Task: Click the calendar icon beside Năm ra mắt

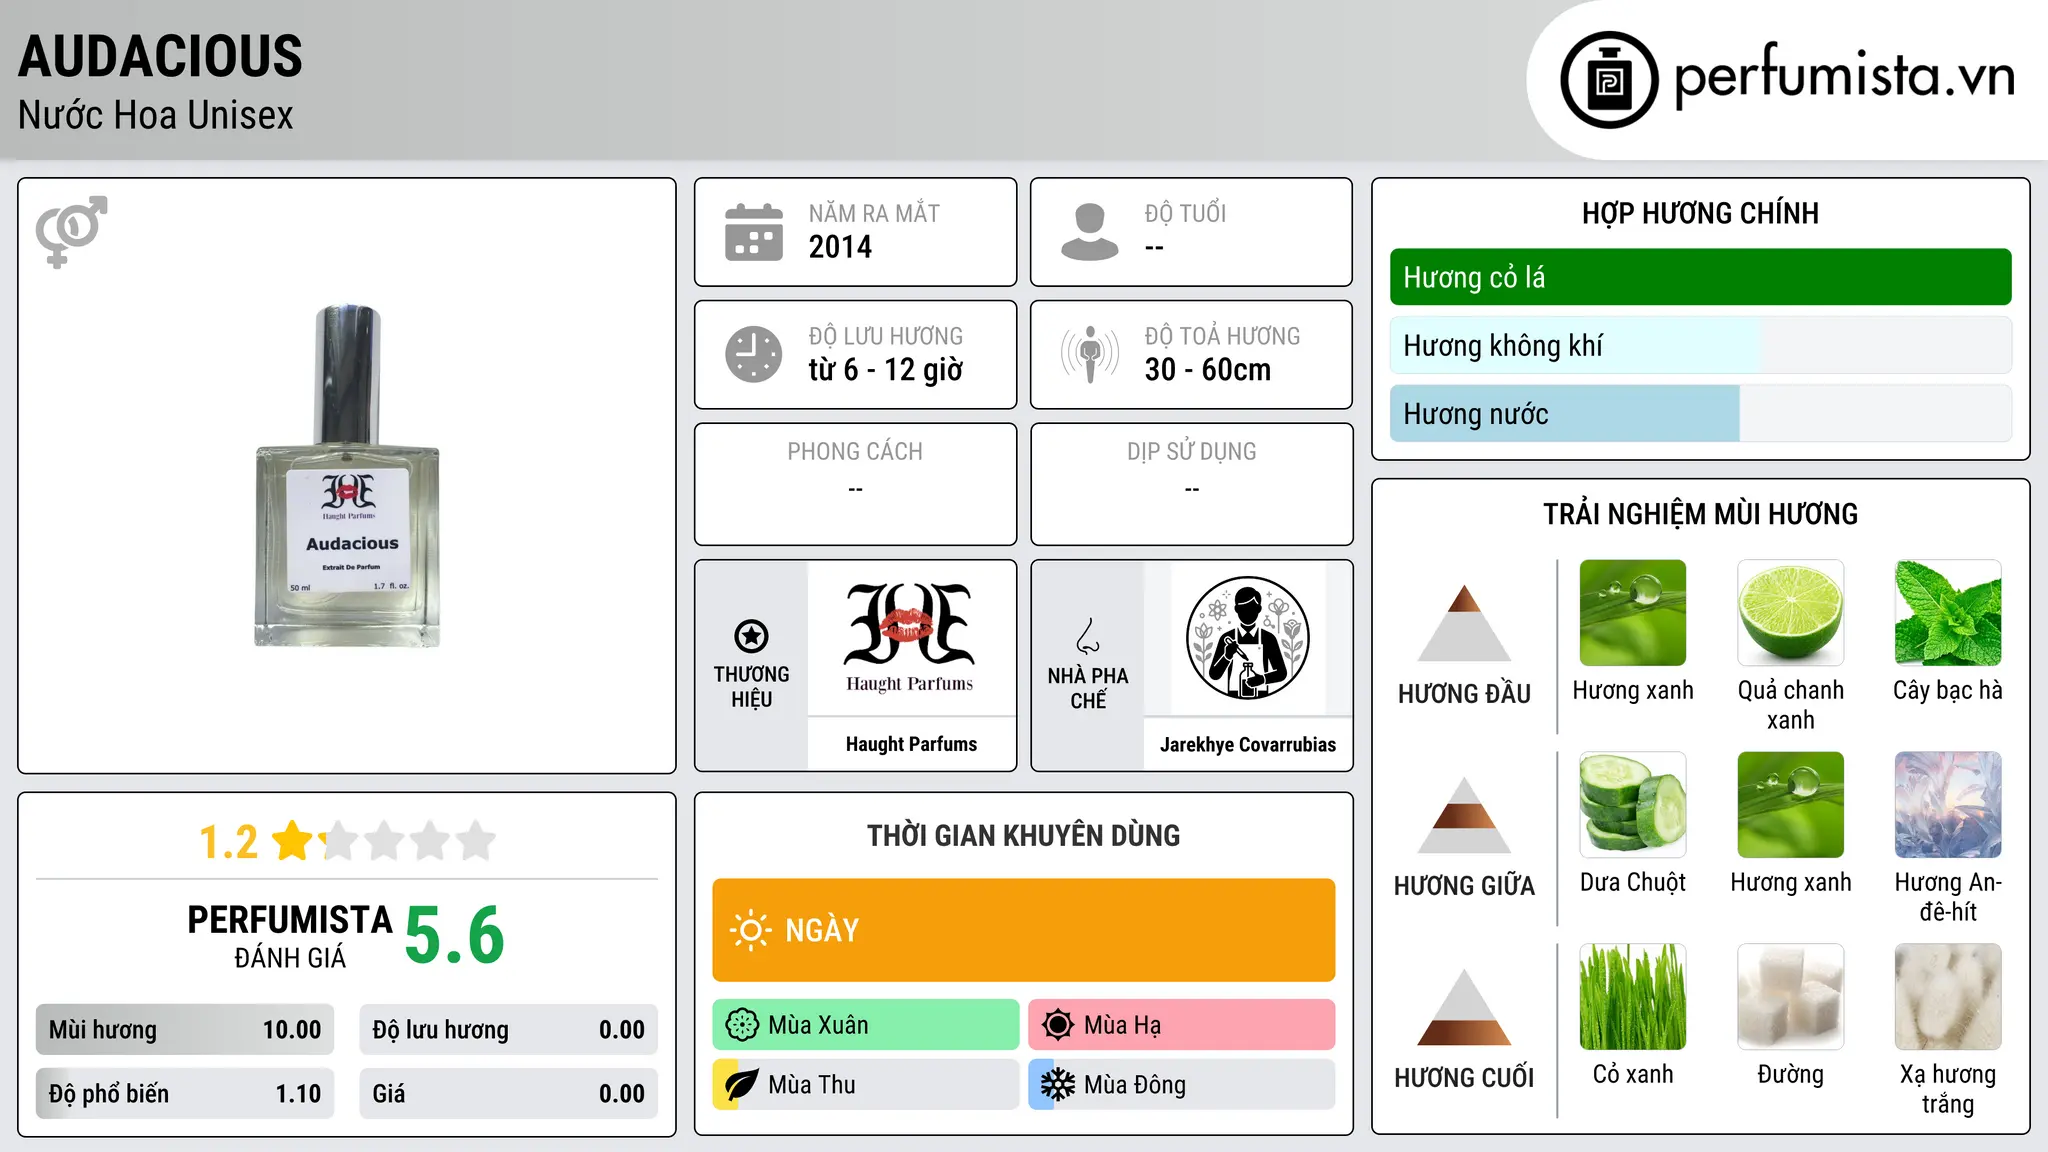Action: click(754, 232)
